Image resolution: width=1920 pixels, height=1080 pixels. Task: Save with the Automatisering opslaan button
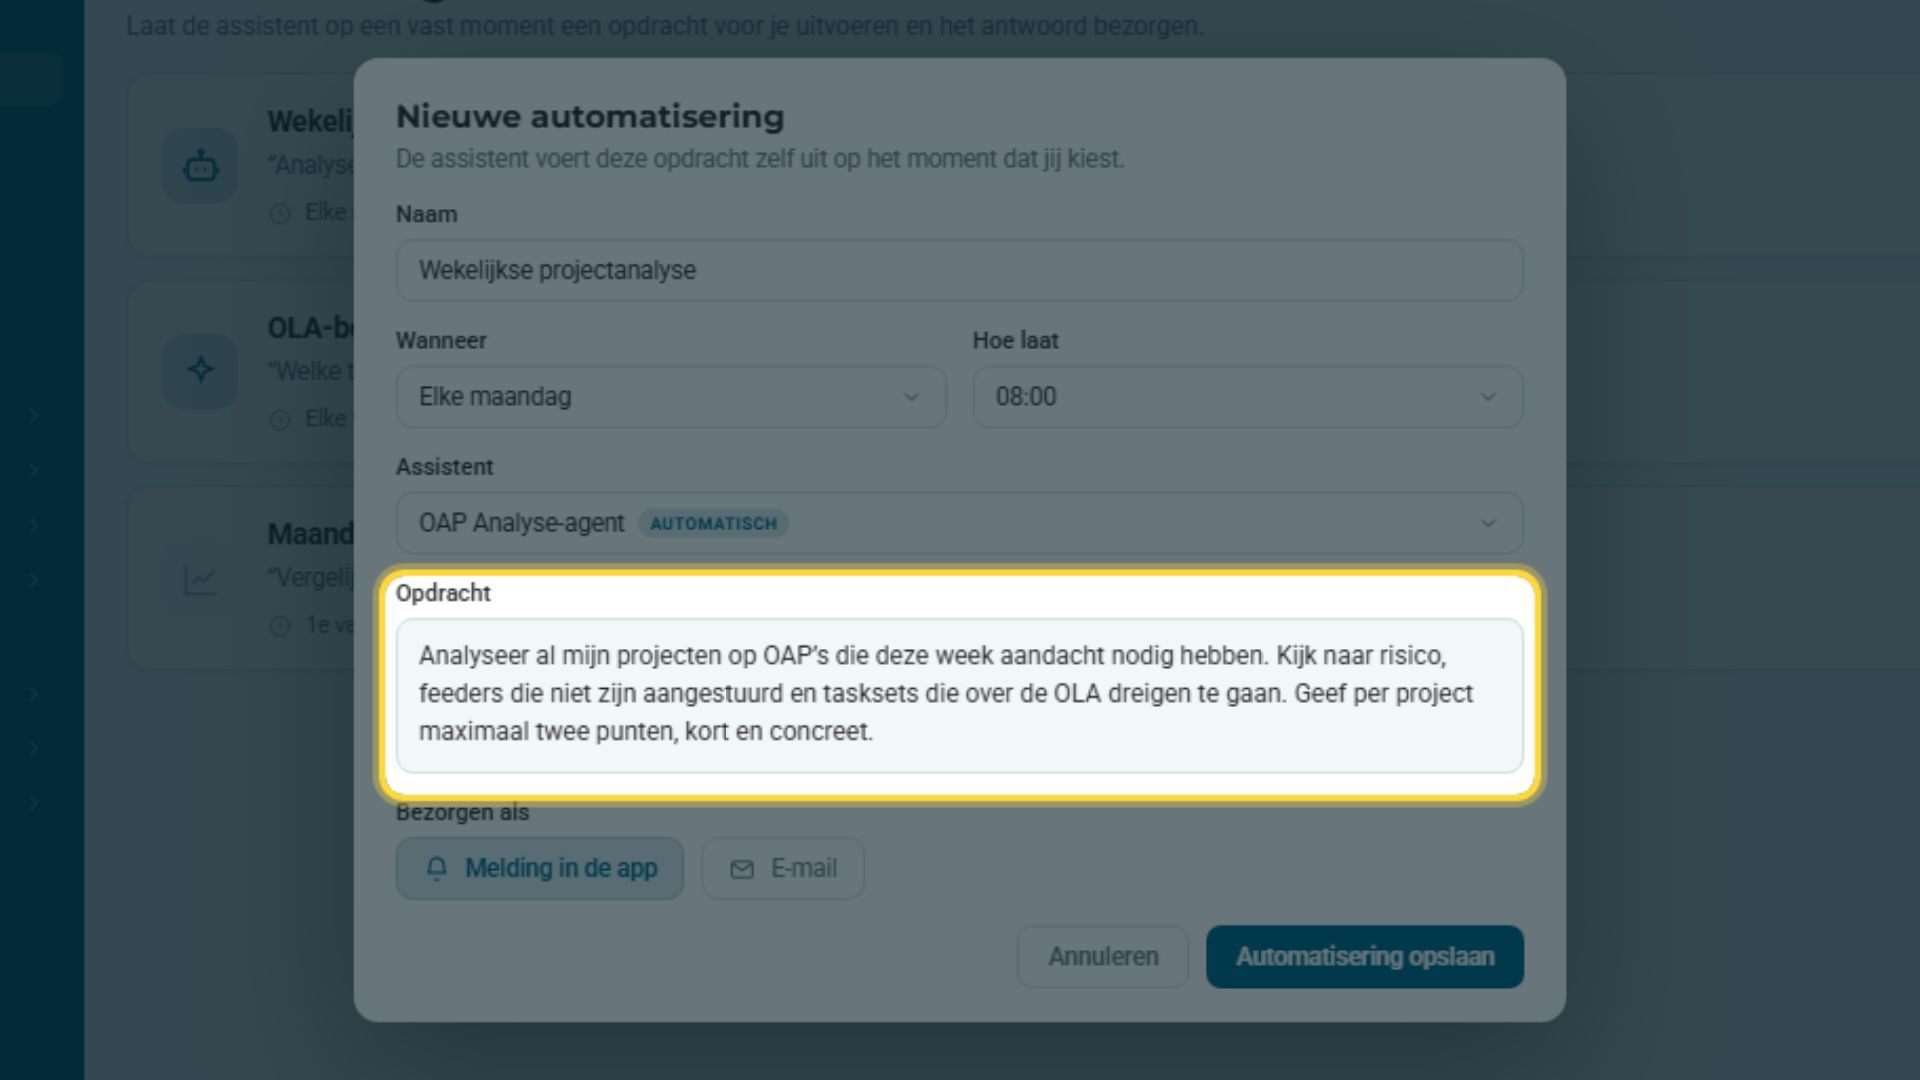(x=1365, y=957)
